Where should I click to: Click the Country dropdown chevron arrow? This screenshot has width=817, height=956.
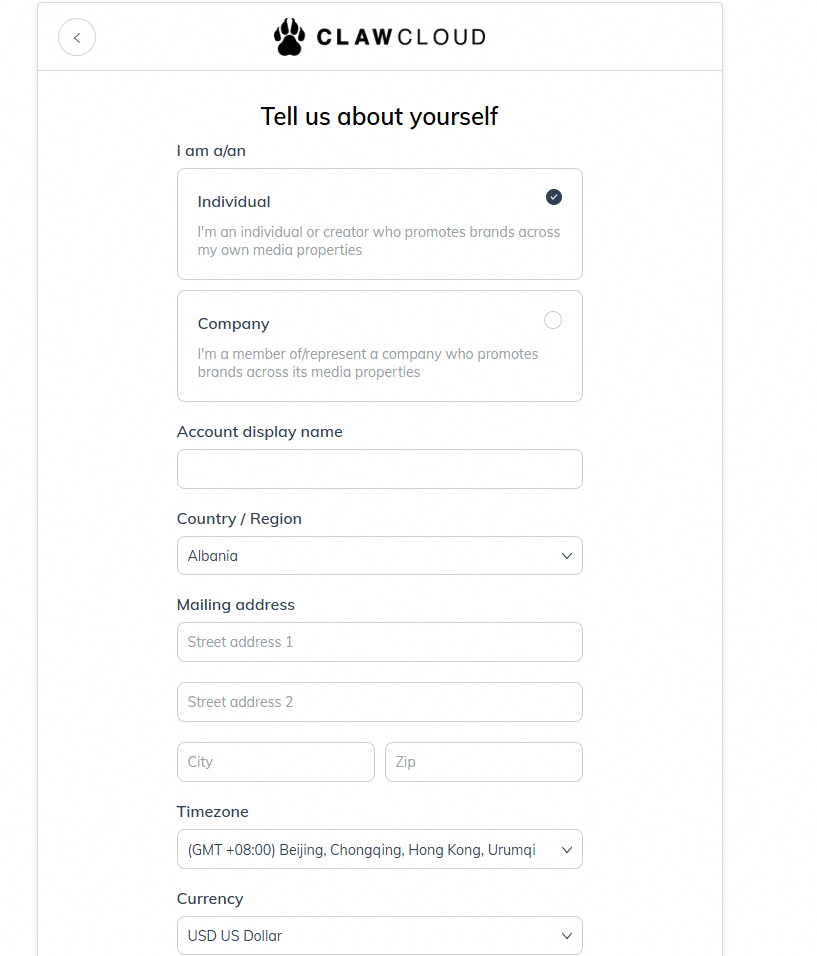coord(566,556)
